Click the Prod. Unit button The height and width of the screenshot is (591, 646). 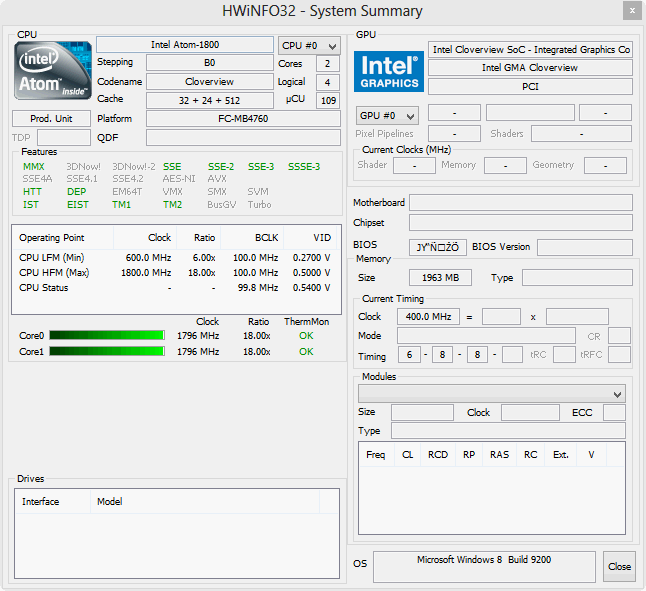(51, 118)
